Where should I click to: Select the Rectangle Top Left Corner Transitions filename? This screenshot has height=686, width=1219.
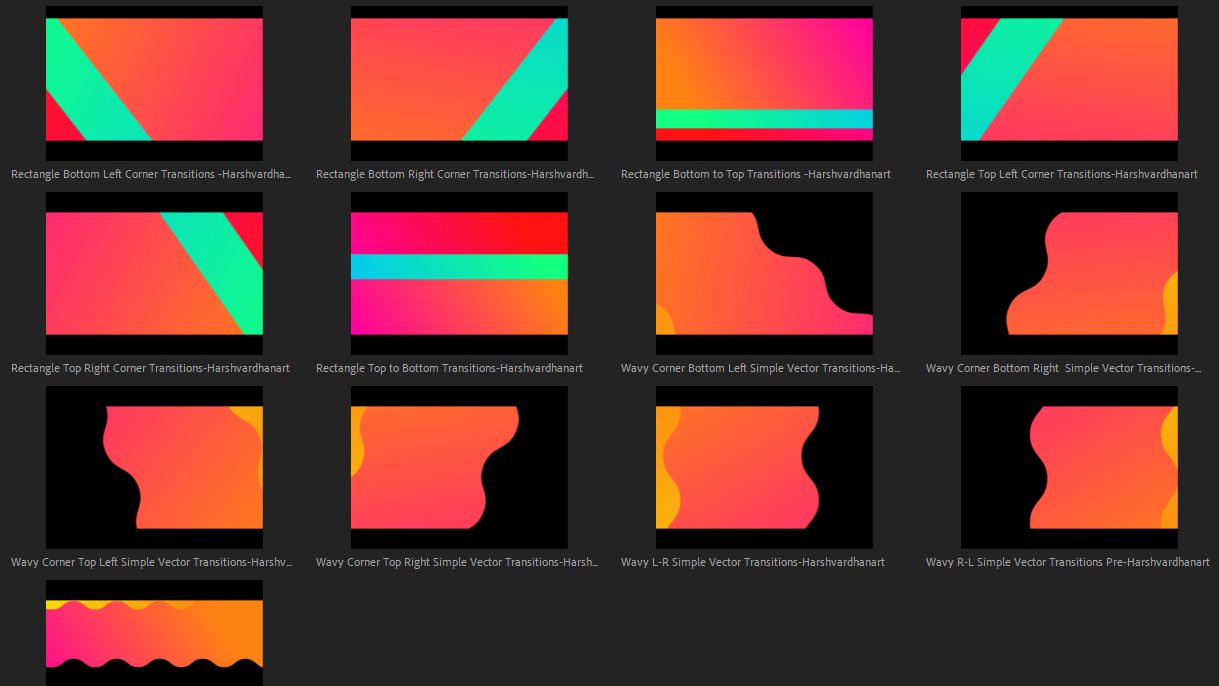click(1067, 174)
